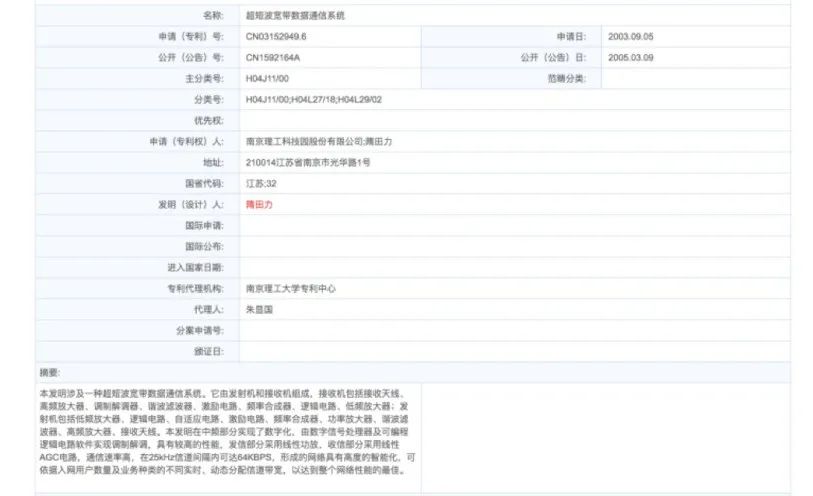The image size is (813, 496).
Task: Click the applicant company name in 申请(专利权)人 row
Action: 304,141
